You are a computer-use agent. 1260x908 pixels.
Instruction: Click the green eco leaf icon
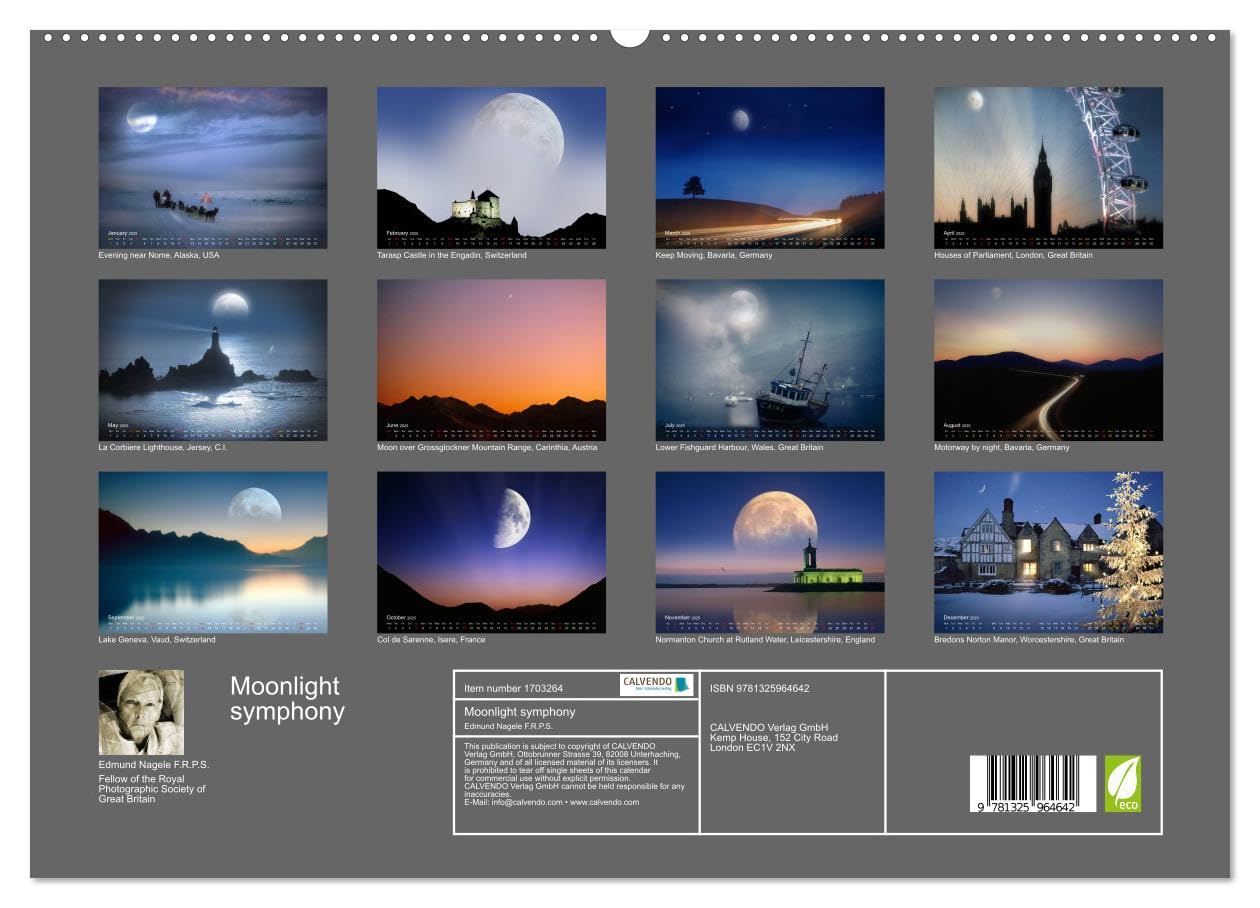1122,784
